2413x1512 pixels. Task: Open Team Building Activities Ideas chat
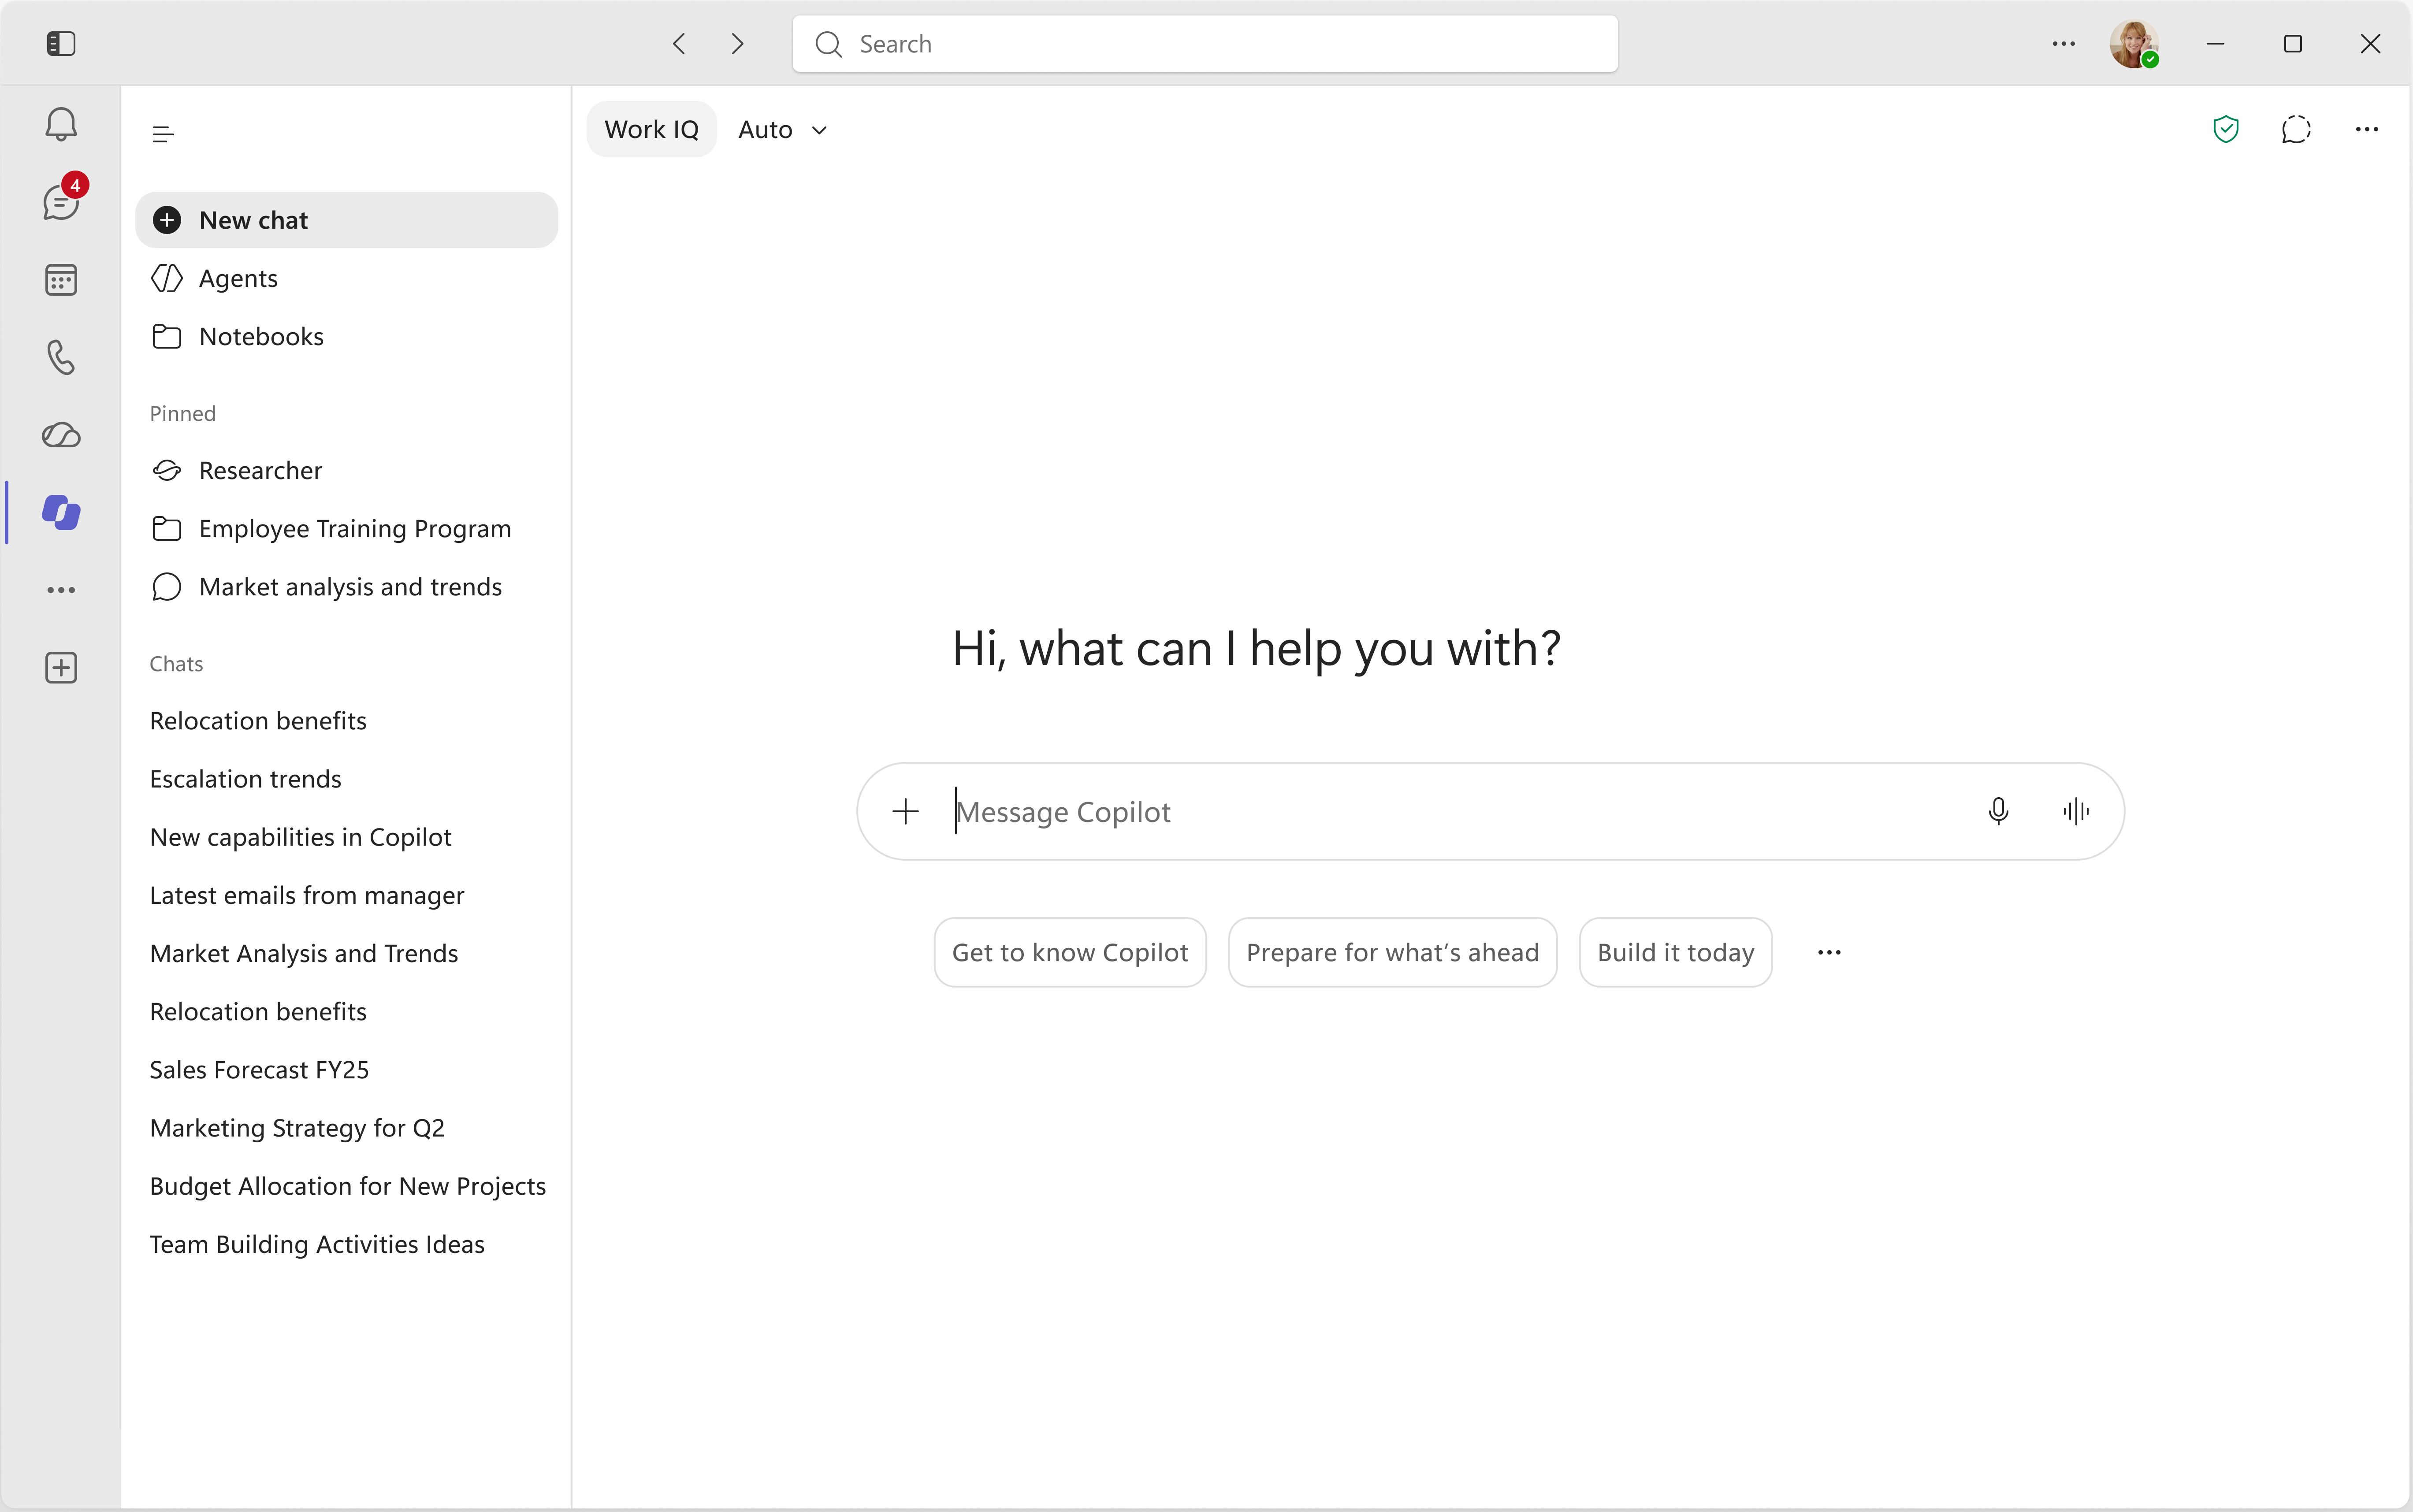pyautogui.click(x=346, y=1244)
